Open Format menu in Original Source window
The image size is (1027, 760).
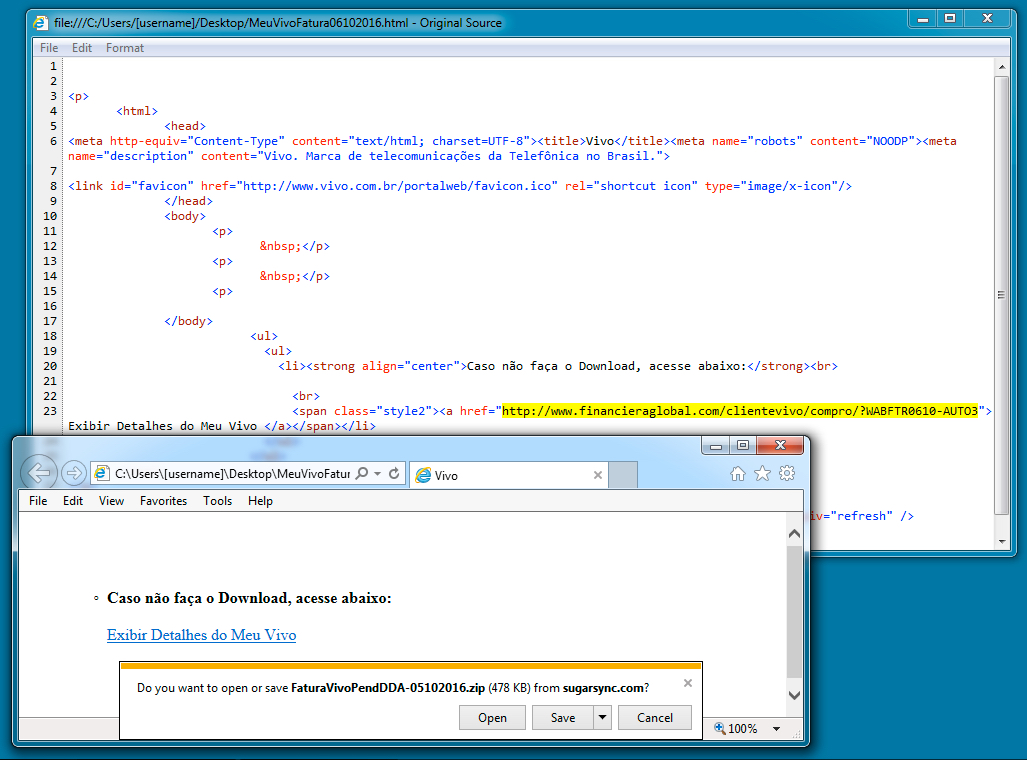point(124,48)
